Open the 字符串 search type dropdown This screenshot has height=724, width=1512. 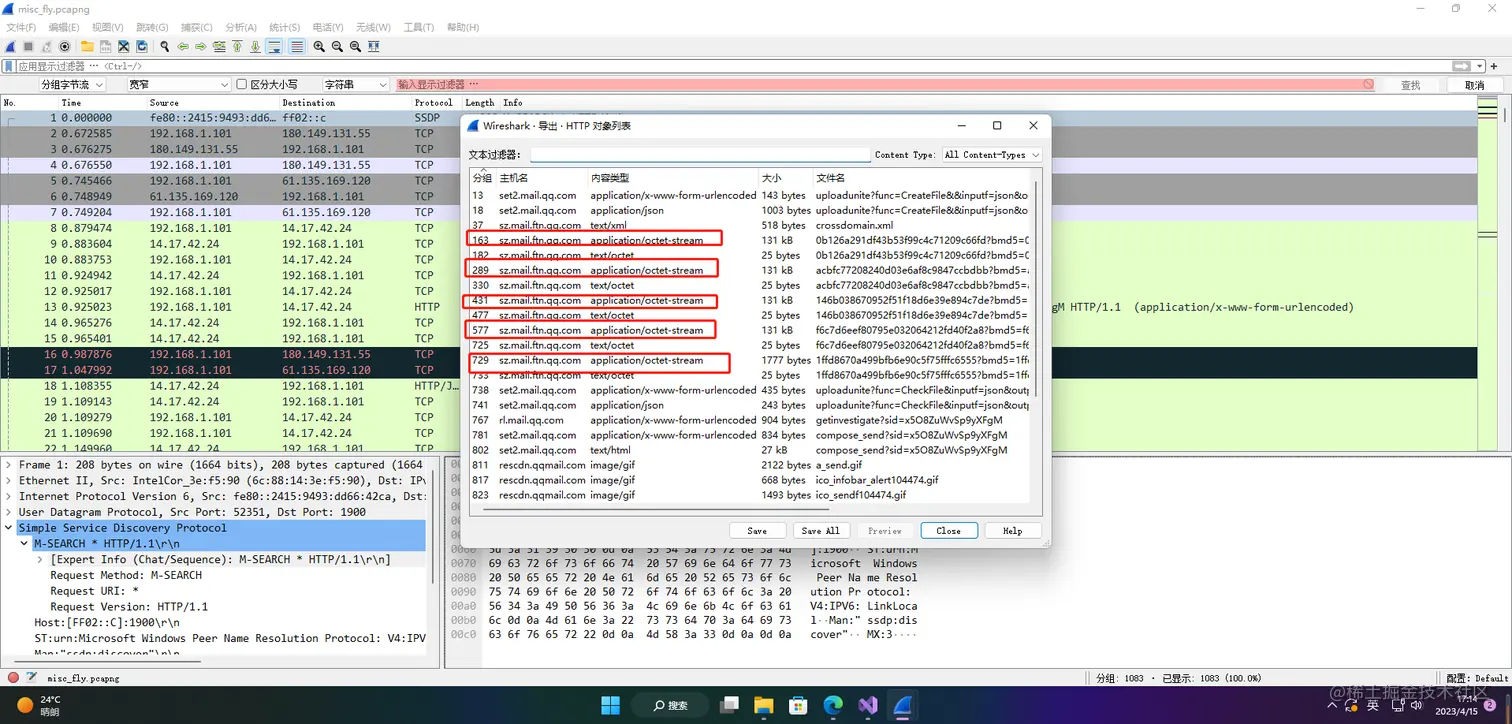(355, 85)
